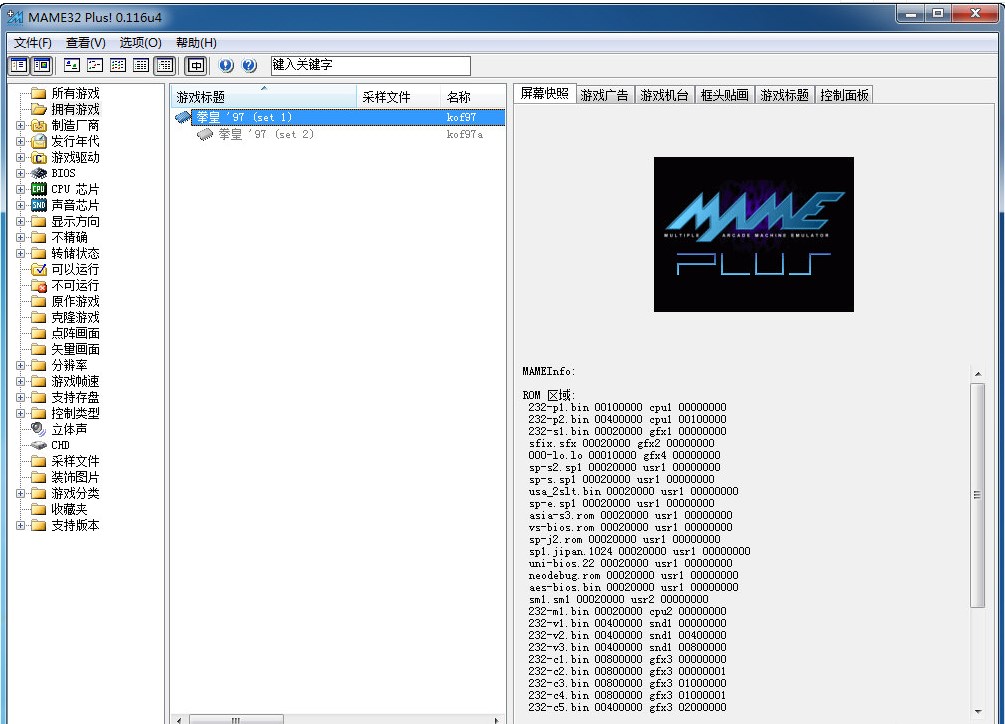Select the kof97a clone game row
This screenshot has height=724, width=1005.
pyautogui.click(x=338, y=134)
